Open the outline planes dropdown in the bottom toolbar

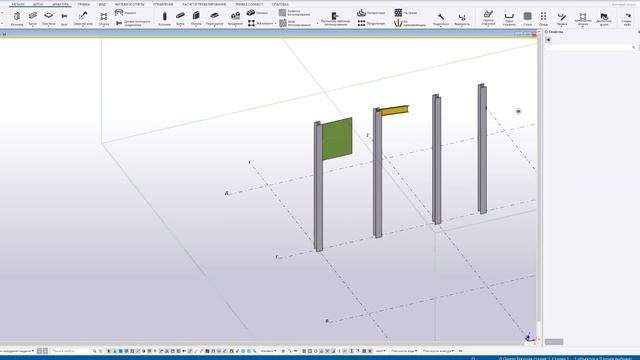(438, 351)
